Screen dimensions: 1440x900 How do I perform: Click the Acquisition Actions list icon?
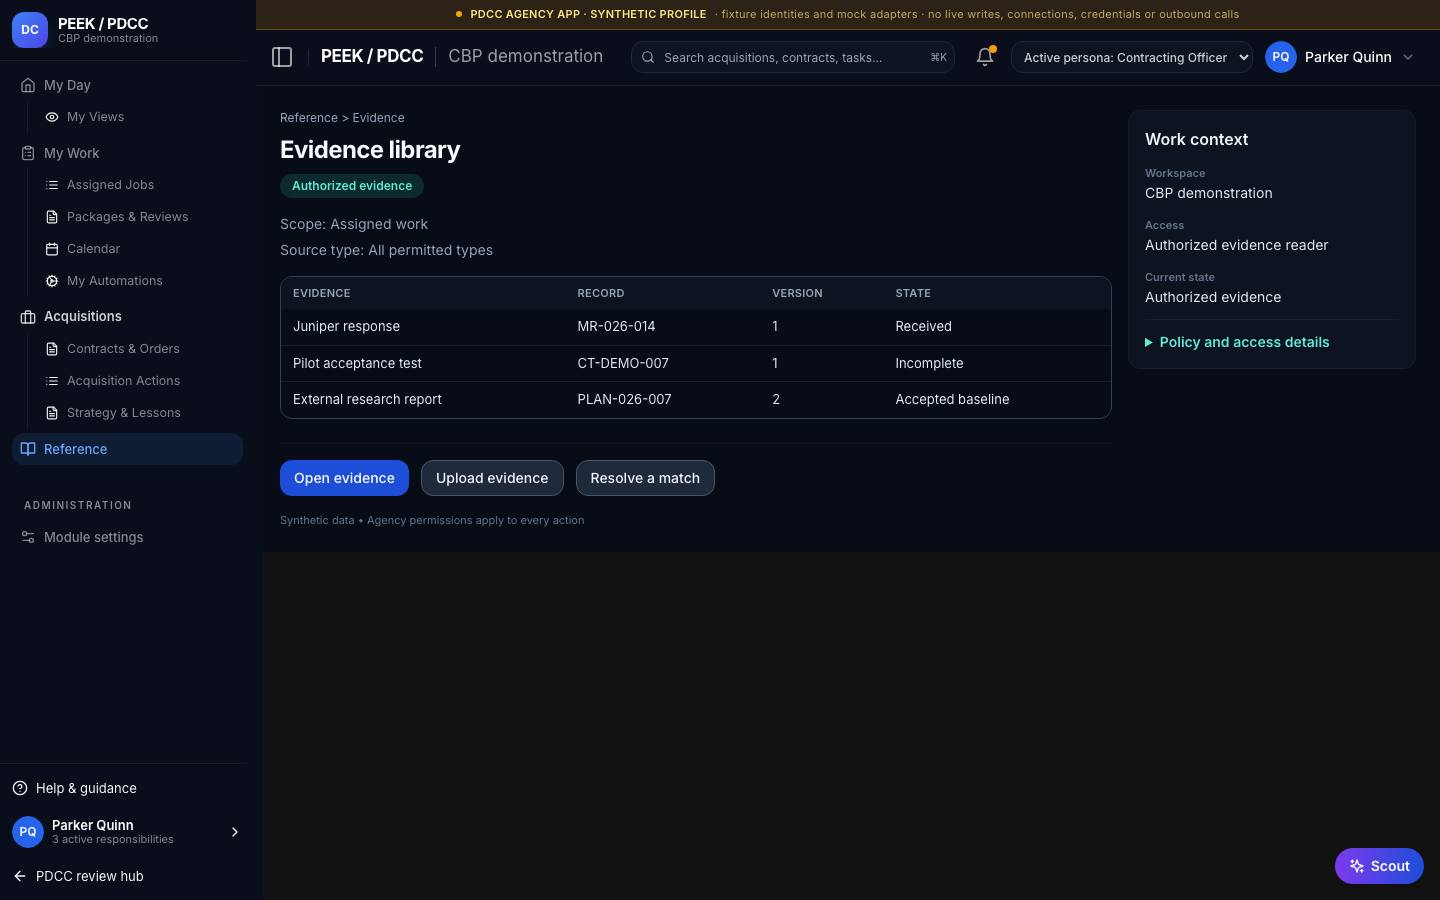click(52, 381)
